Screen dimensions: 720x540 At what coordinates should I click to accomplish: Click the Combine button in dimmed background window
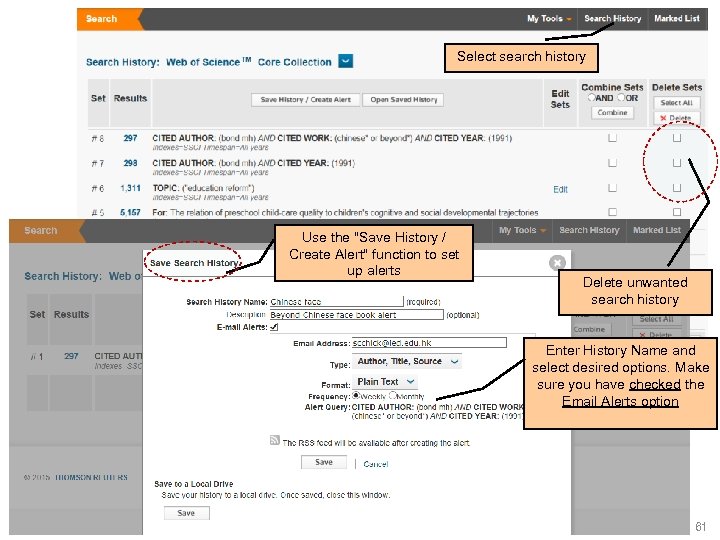[589, 329]
